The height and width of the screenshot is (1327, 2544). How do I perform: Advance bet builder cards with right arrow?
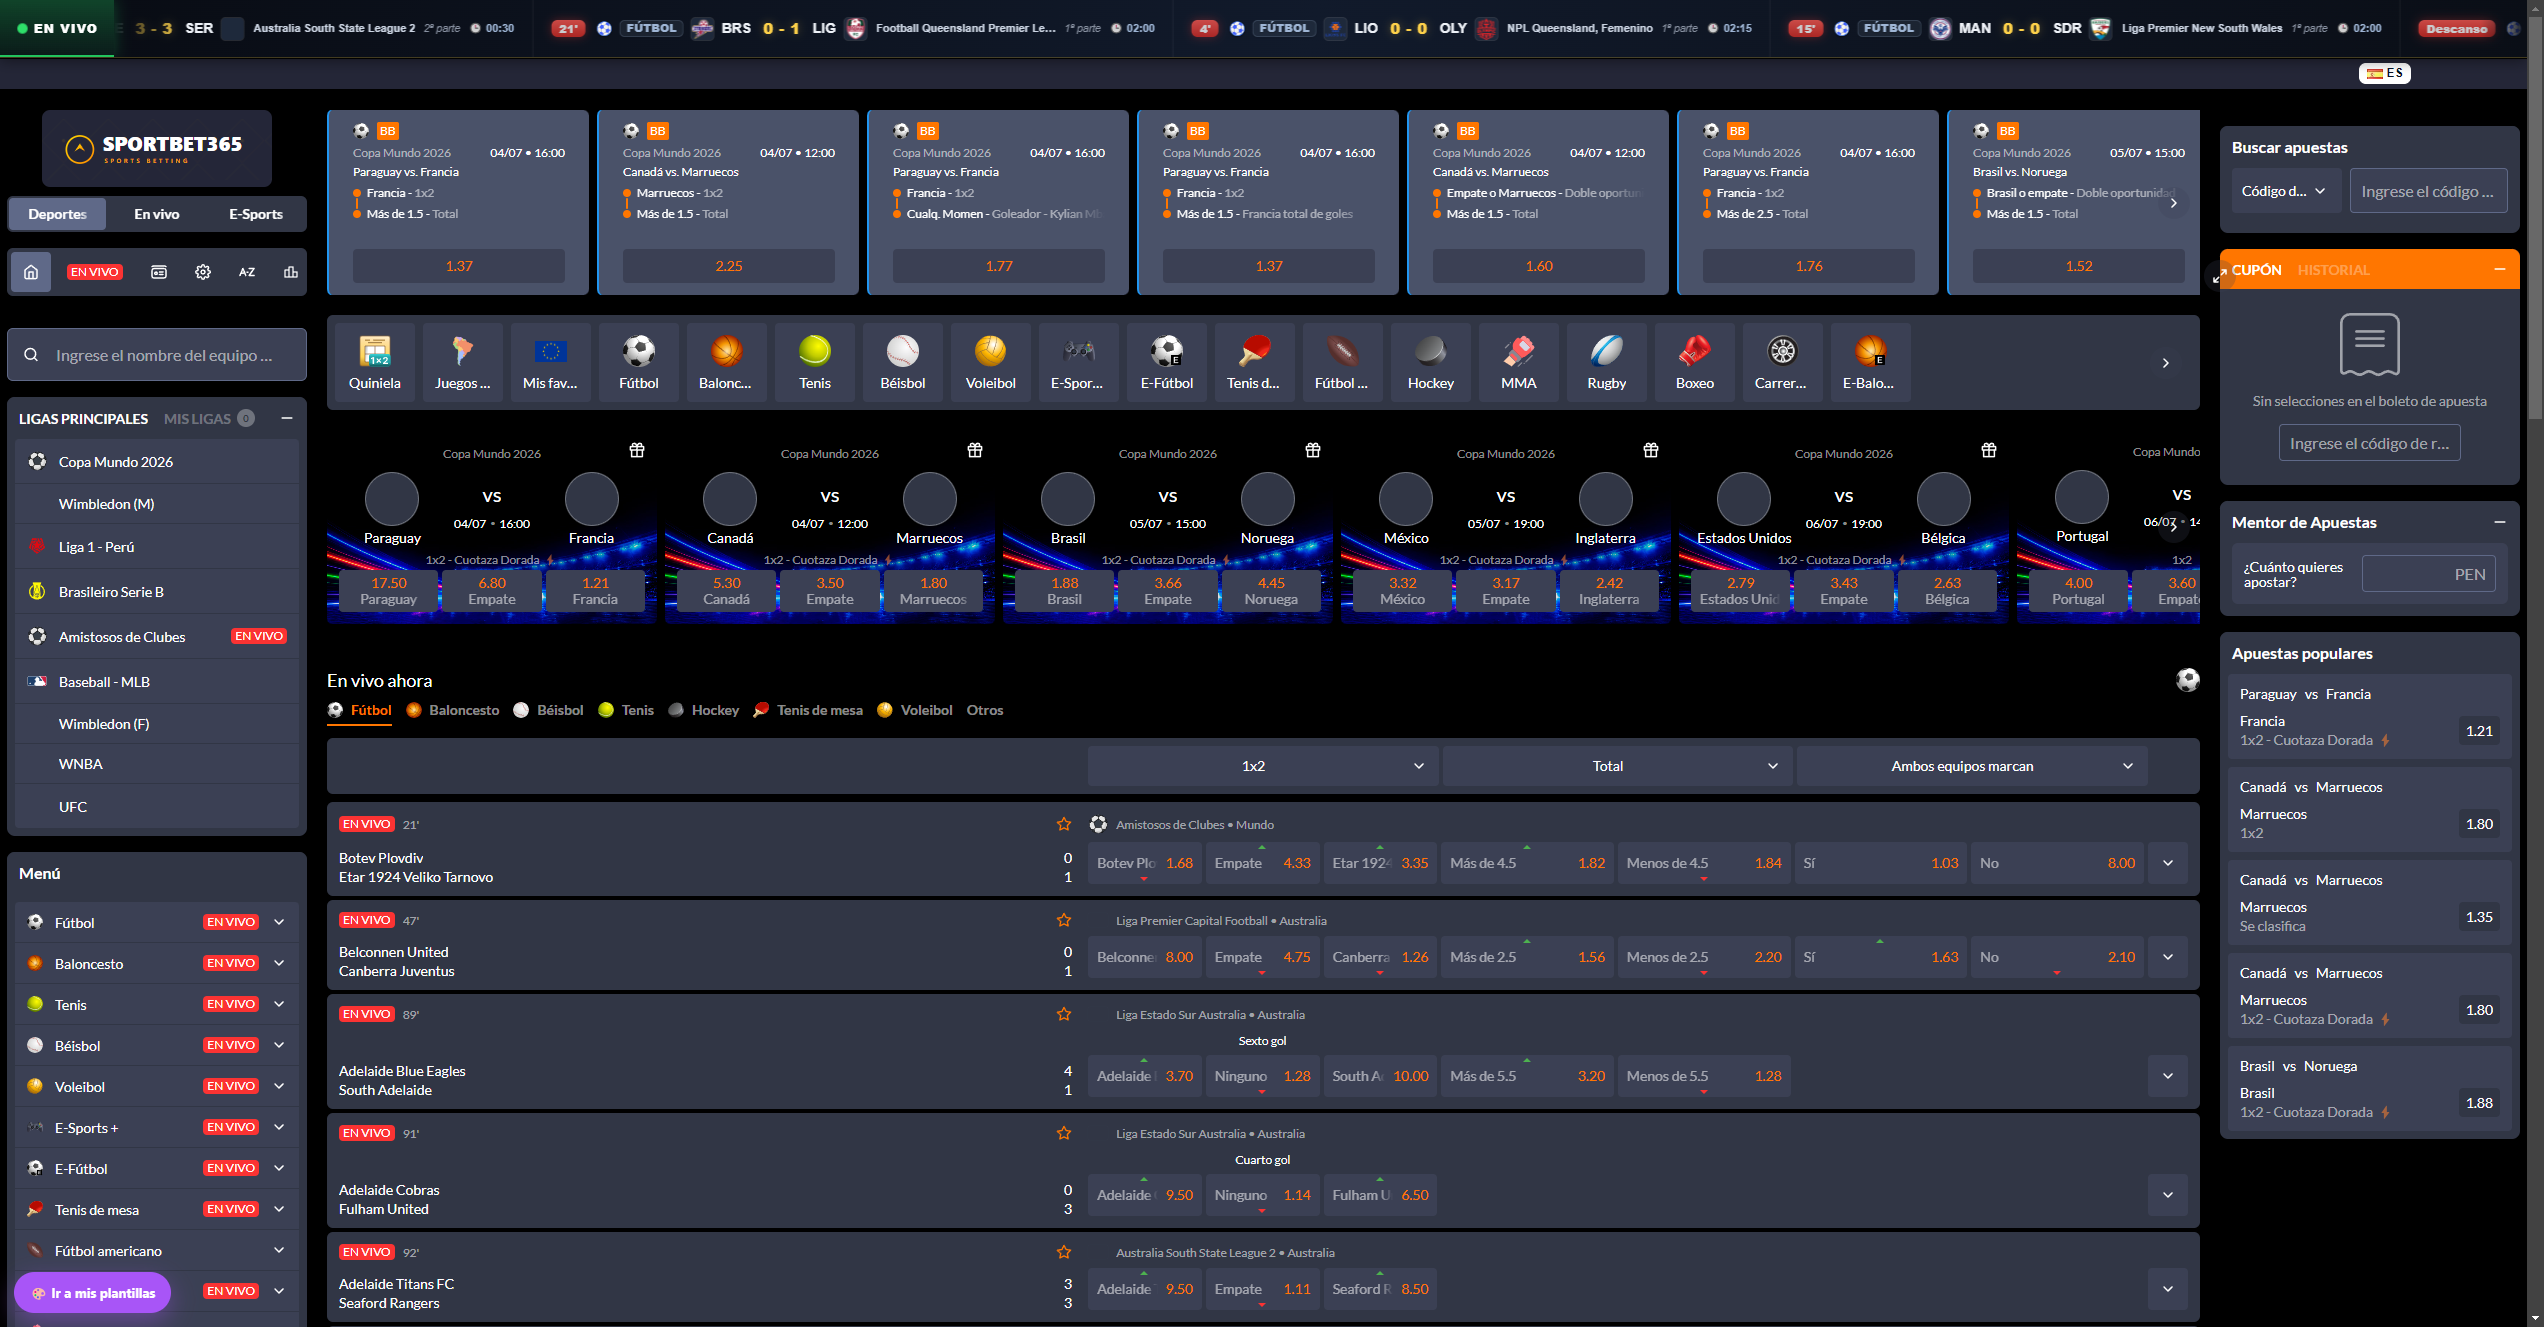pyautogui.click(x=2173, y=202)
